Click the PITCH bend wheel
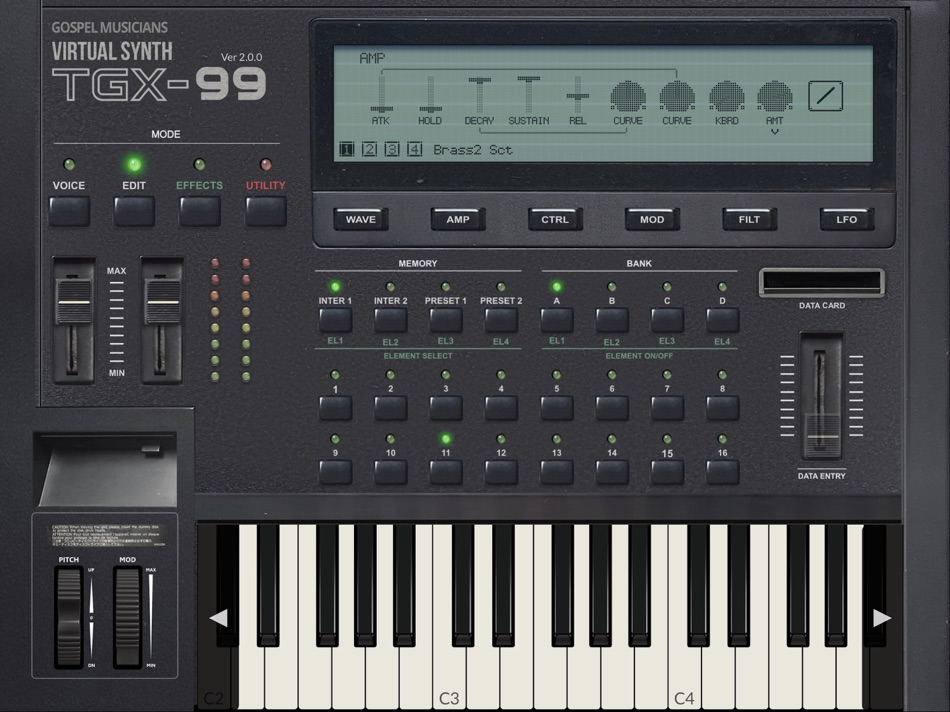The image size is (950, 712). 68,617
